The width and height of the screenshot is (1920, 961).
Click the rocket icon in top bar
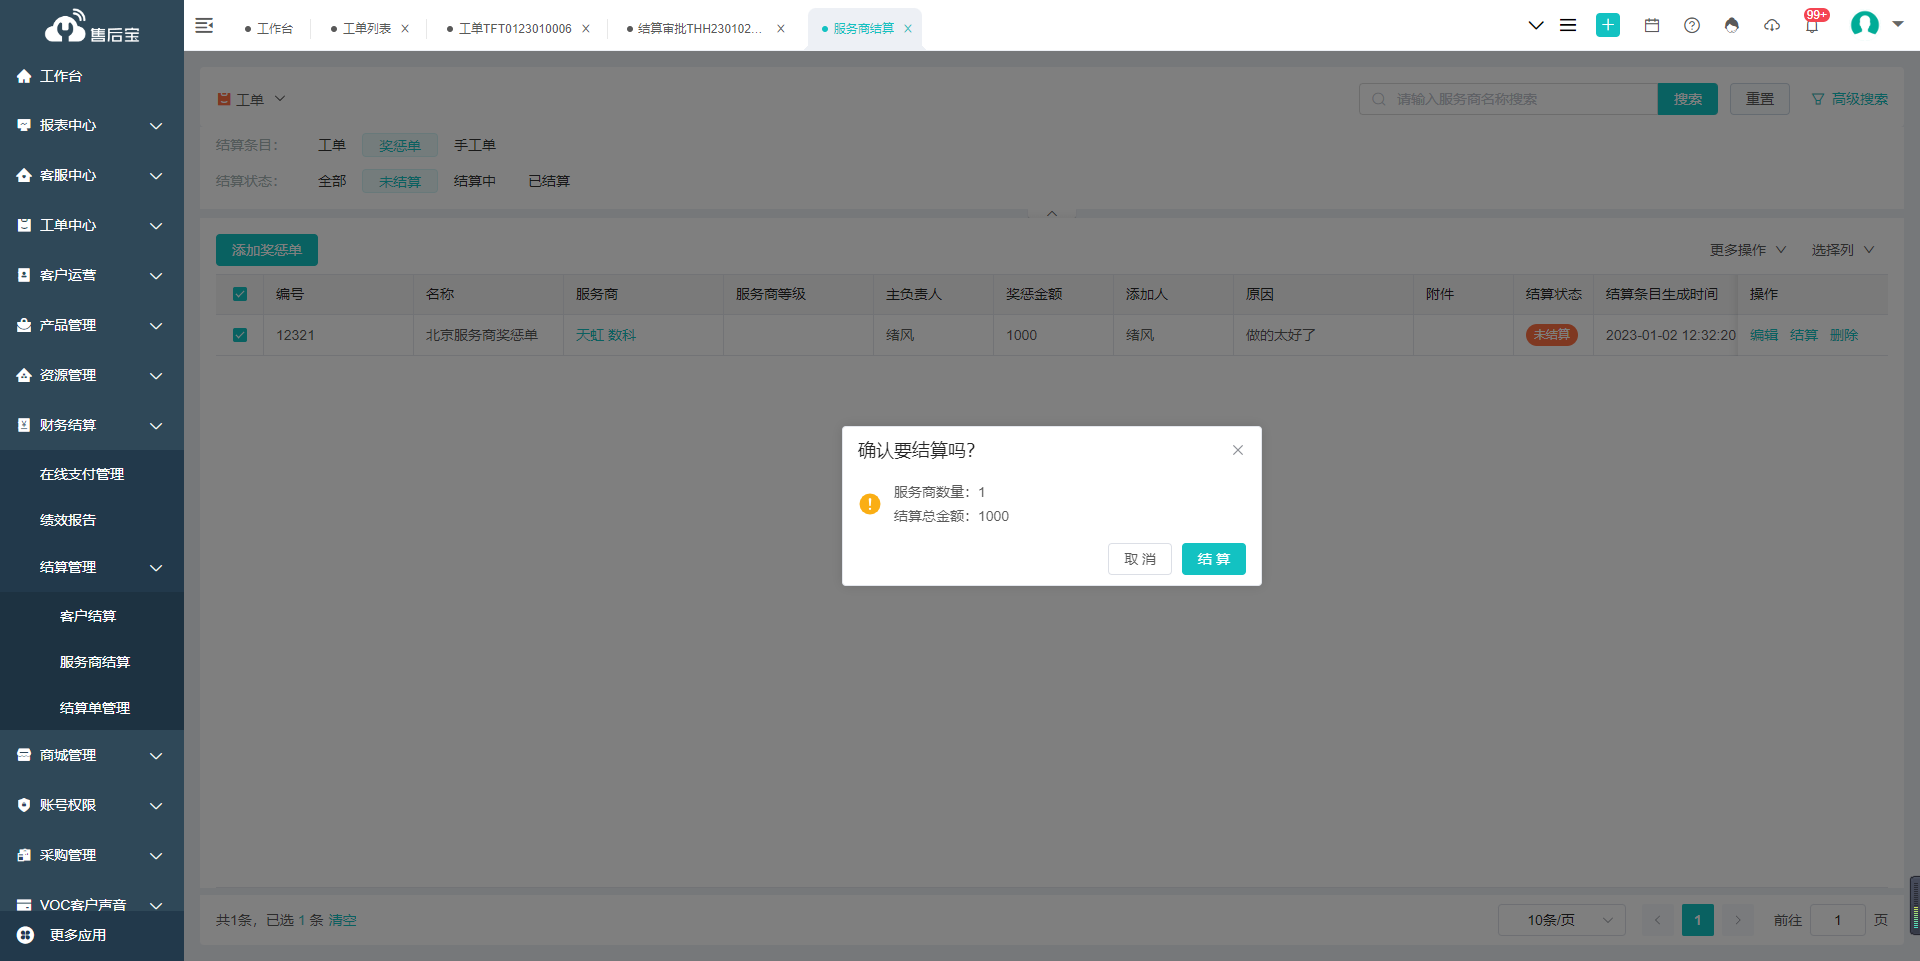click(x=1732, y=25)
